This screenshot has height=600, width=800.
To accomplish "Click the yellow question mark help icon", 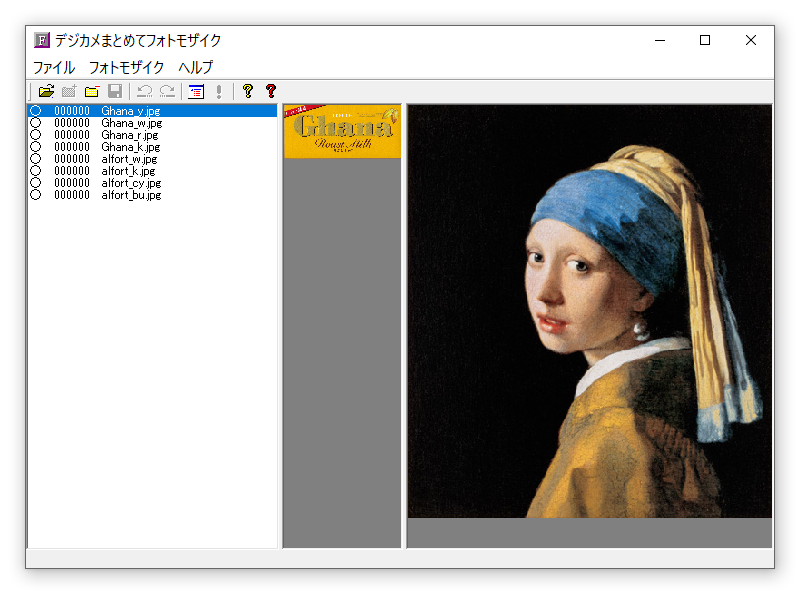I will (248, 91).
